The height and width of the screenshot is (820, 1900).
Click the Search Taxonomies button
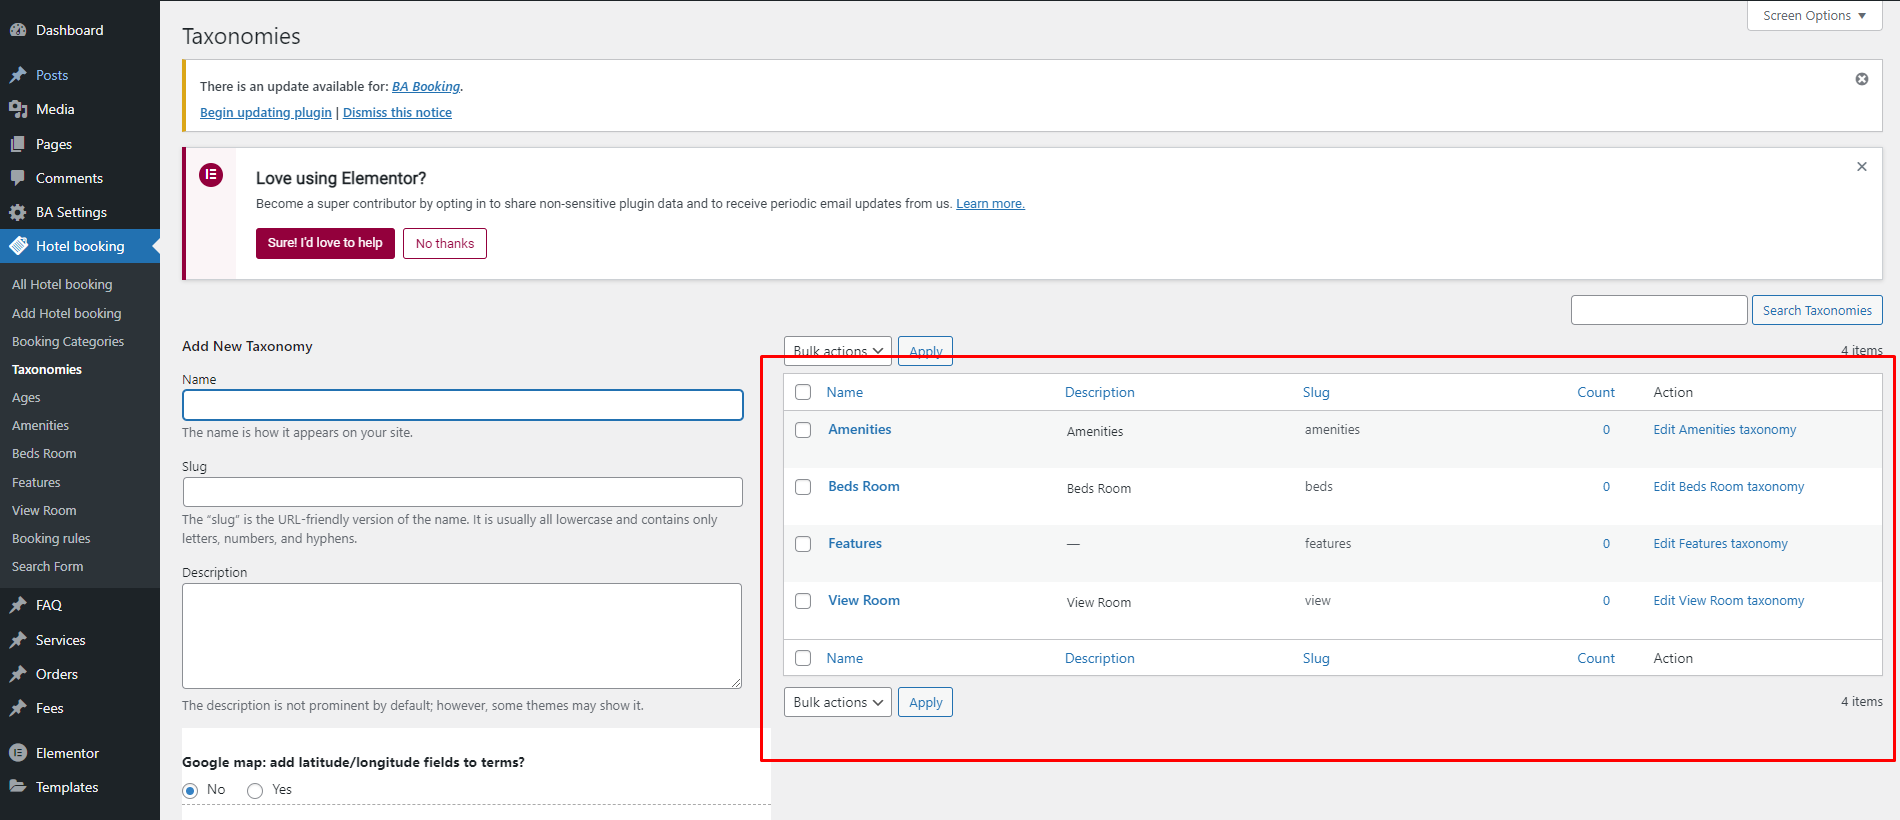pos(1816,310)
